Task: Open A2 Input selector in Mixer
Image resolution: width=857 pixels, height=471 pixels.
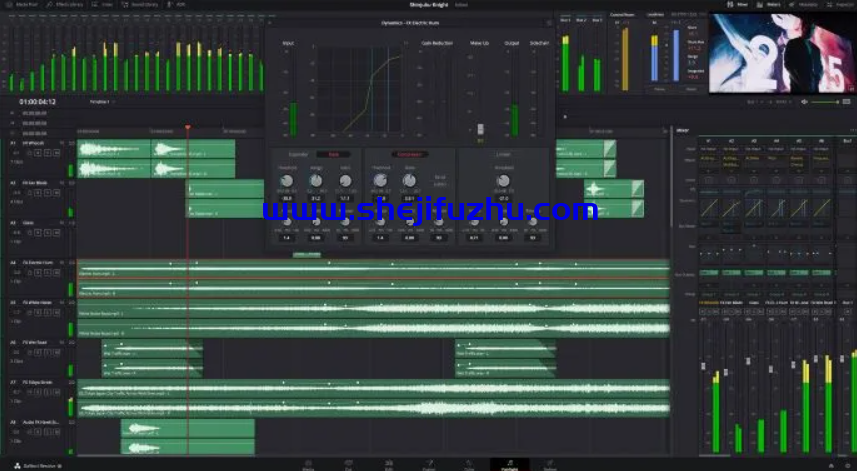Action: pyautogui.click(x=731, y=149)
